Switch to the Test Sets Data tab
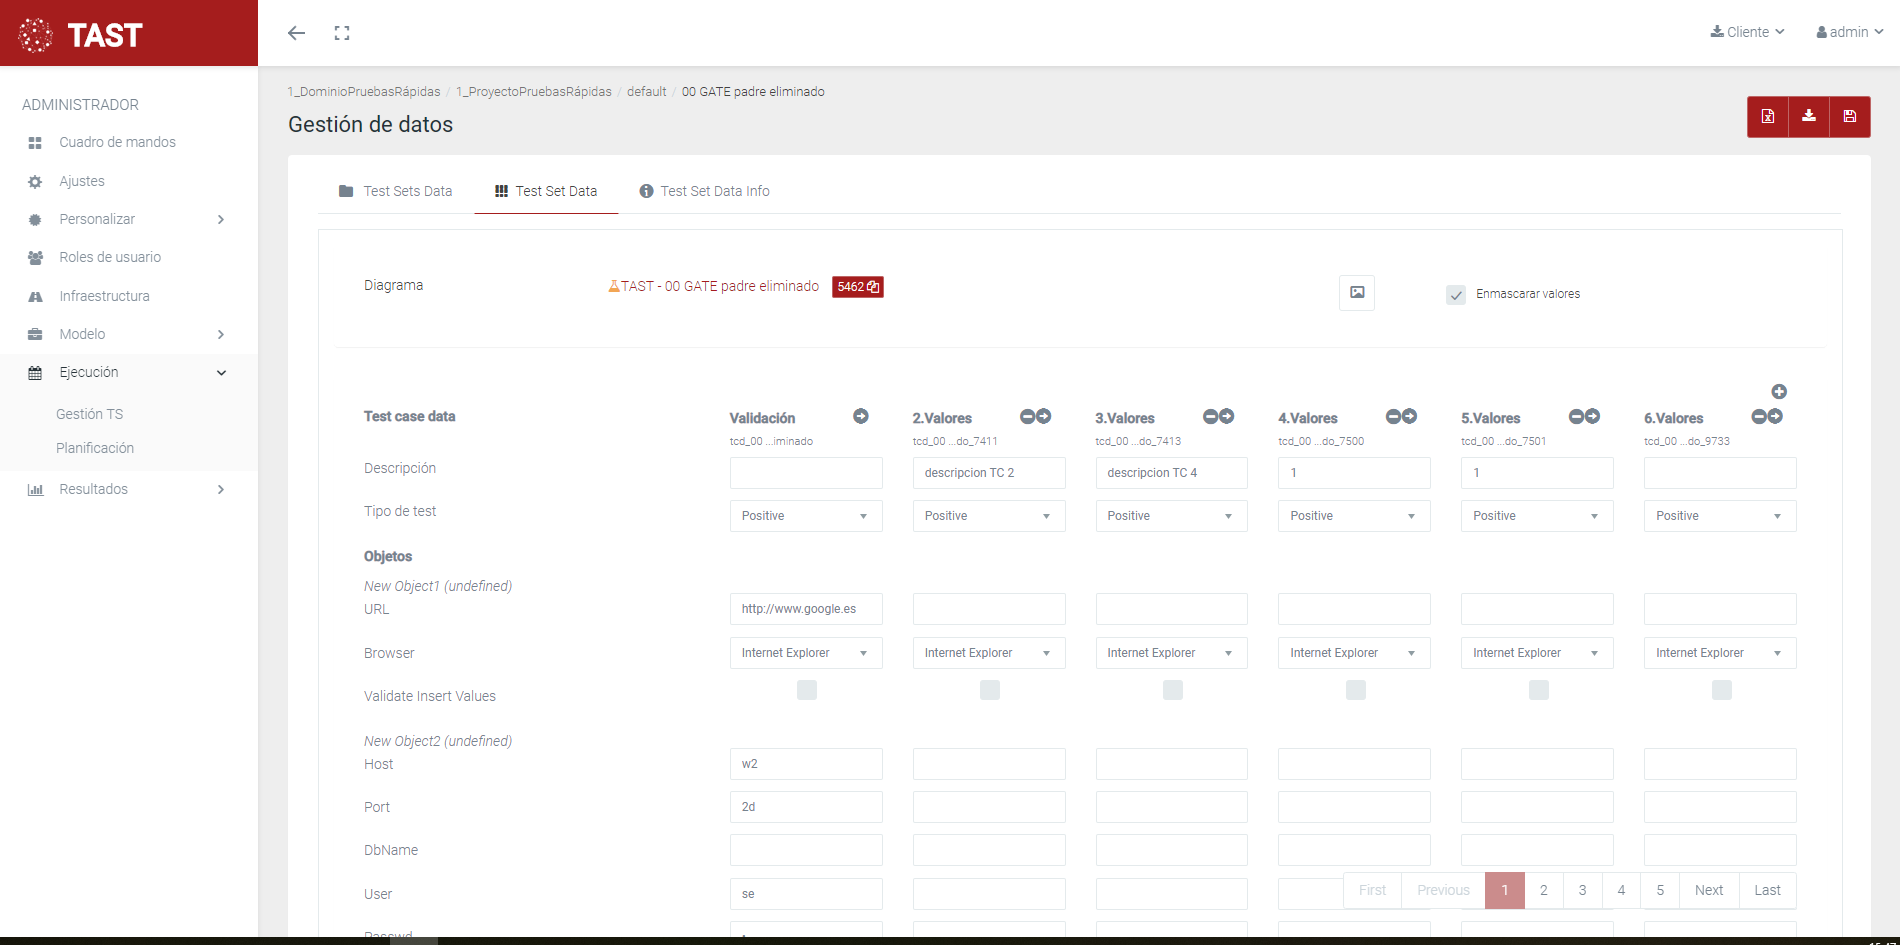Image resolution: width=1900 pixels, height=945 pixels. 396,191
